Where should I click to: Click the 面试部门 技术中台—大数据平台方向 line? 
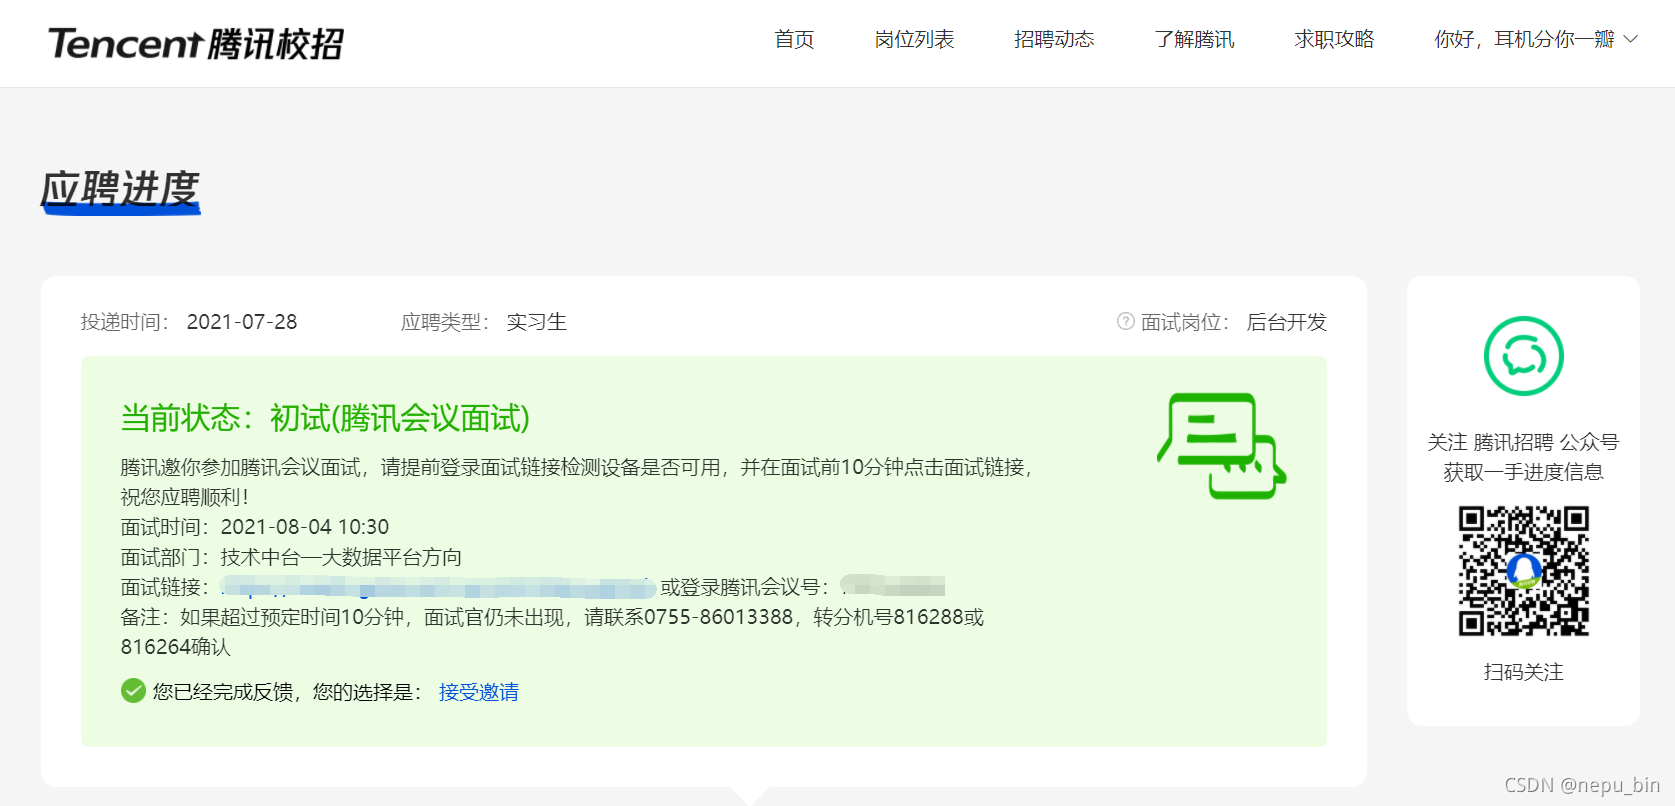[291, 557]
